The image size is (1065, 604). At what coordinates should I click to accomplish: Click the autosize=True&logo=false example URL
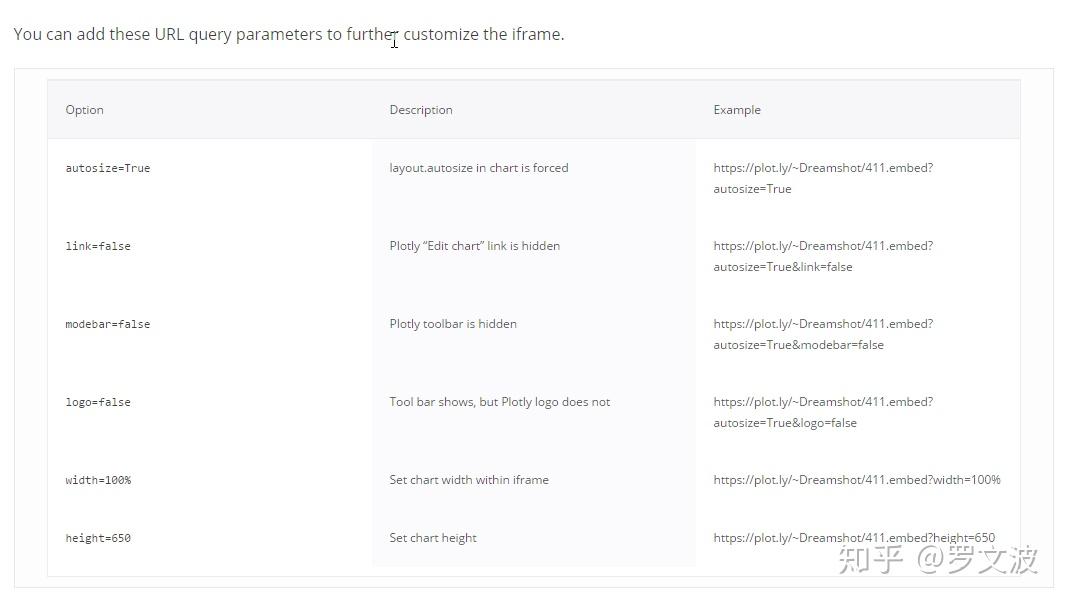[x=823, y=412]
